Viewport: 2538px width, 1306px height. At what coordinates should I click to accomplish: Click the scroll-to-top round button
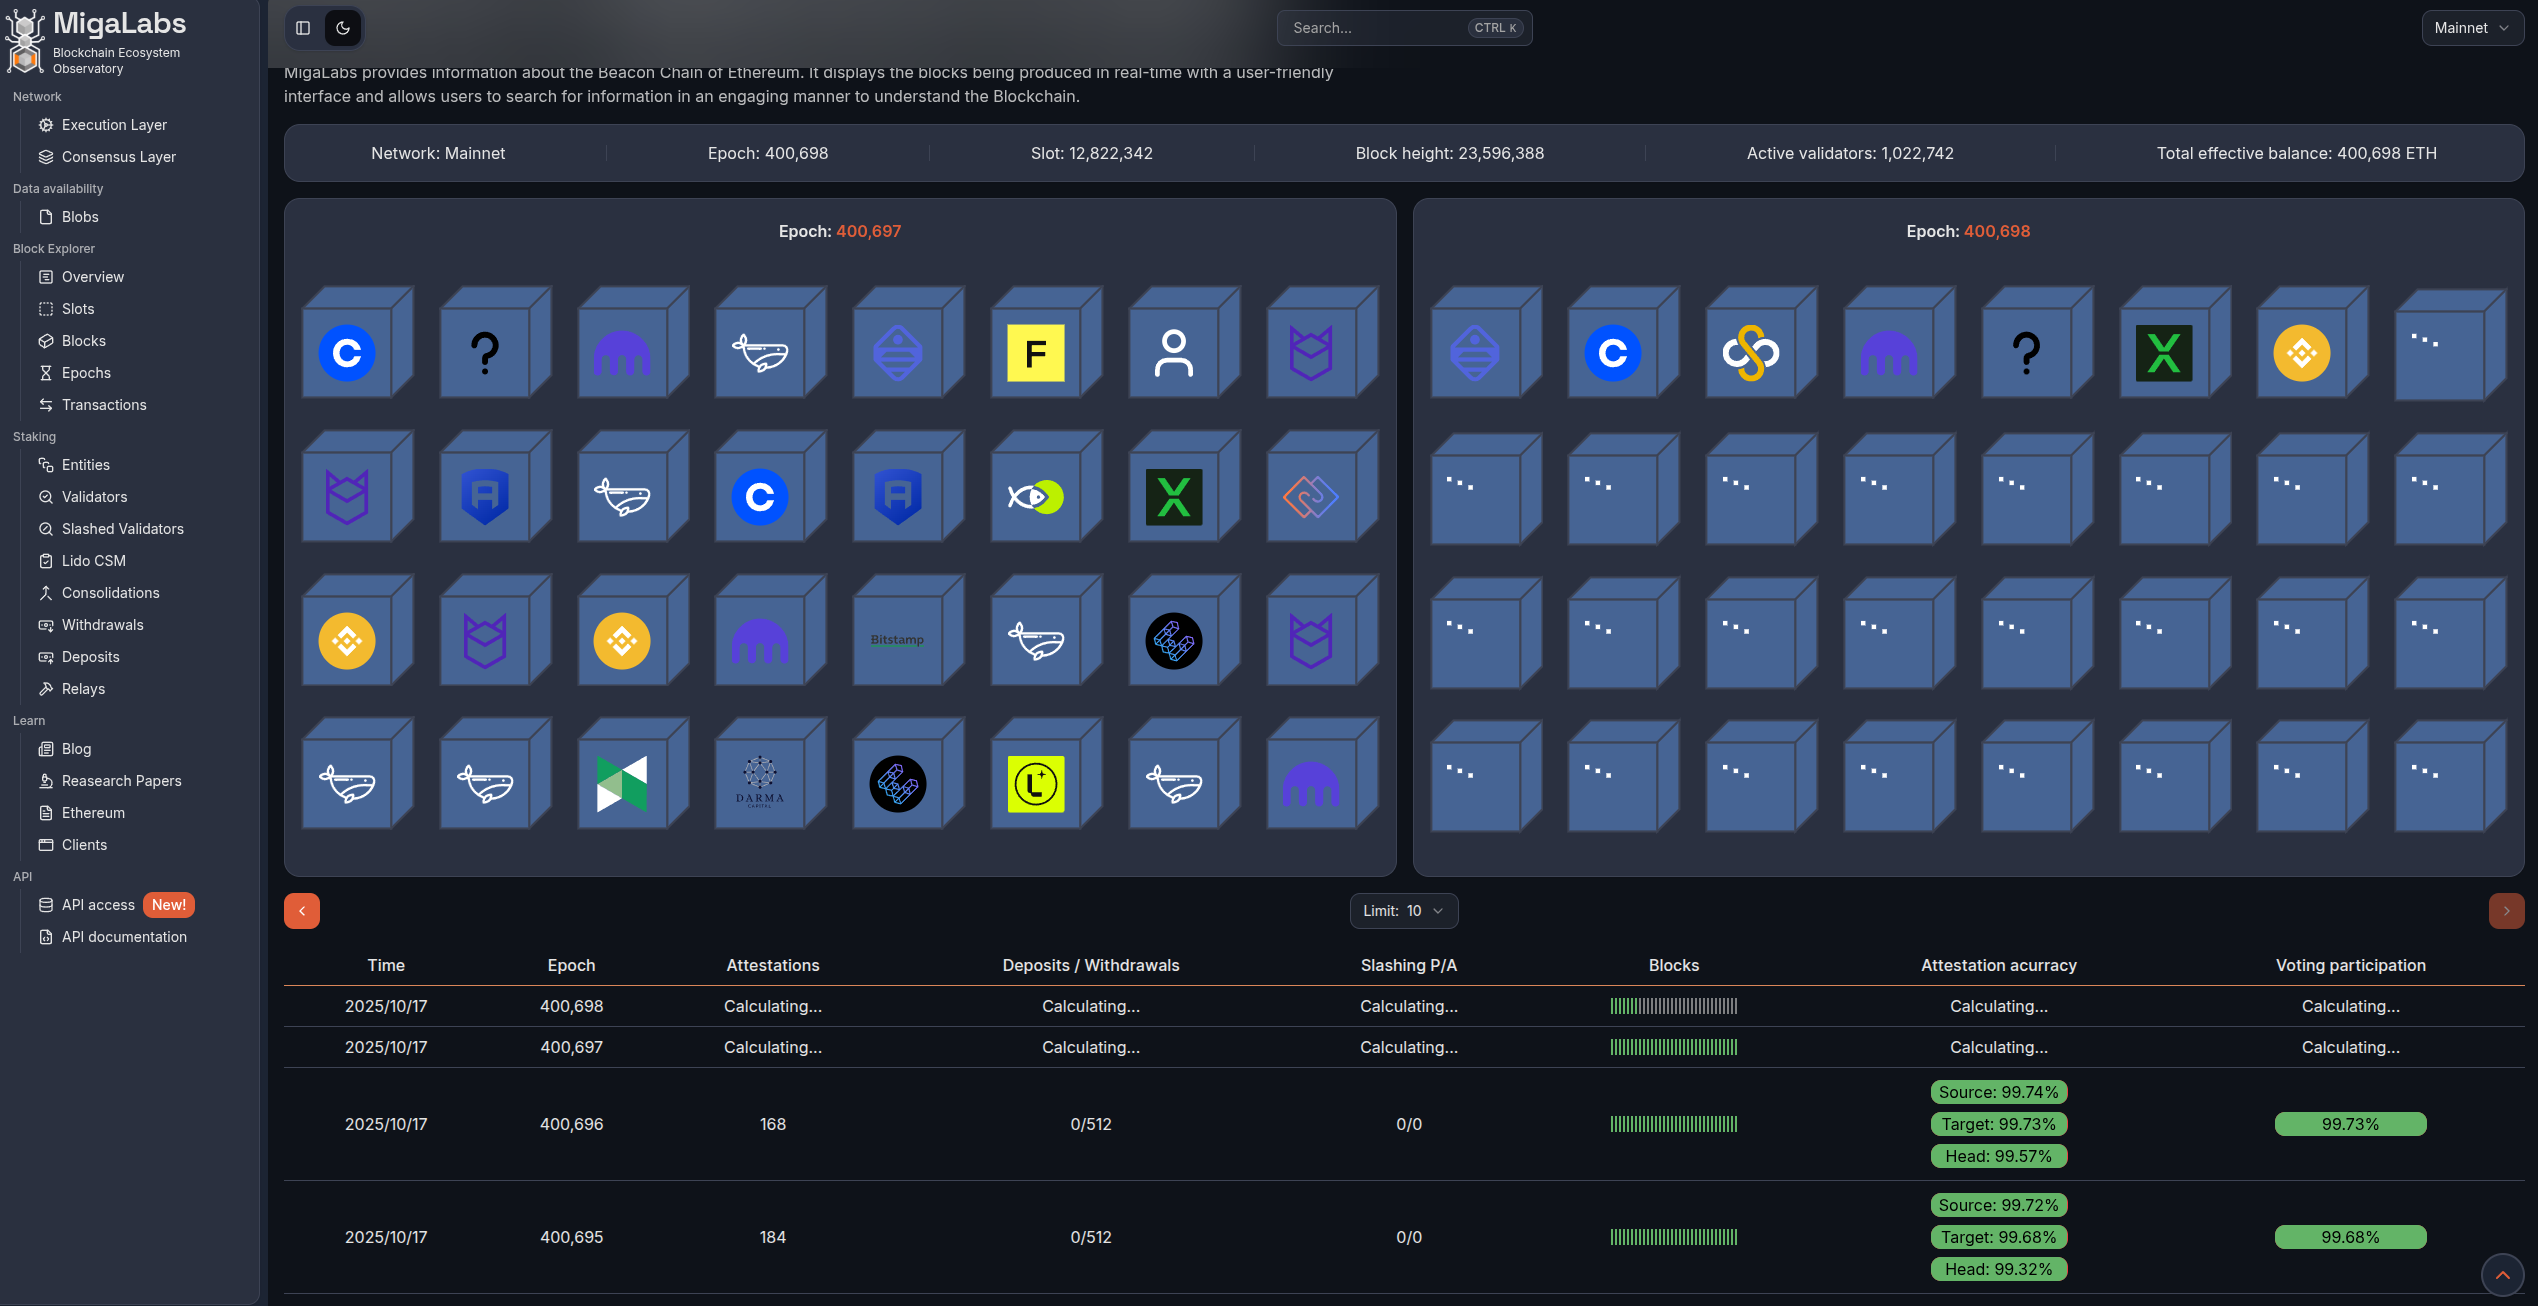pos(2502,1275)
